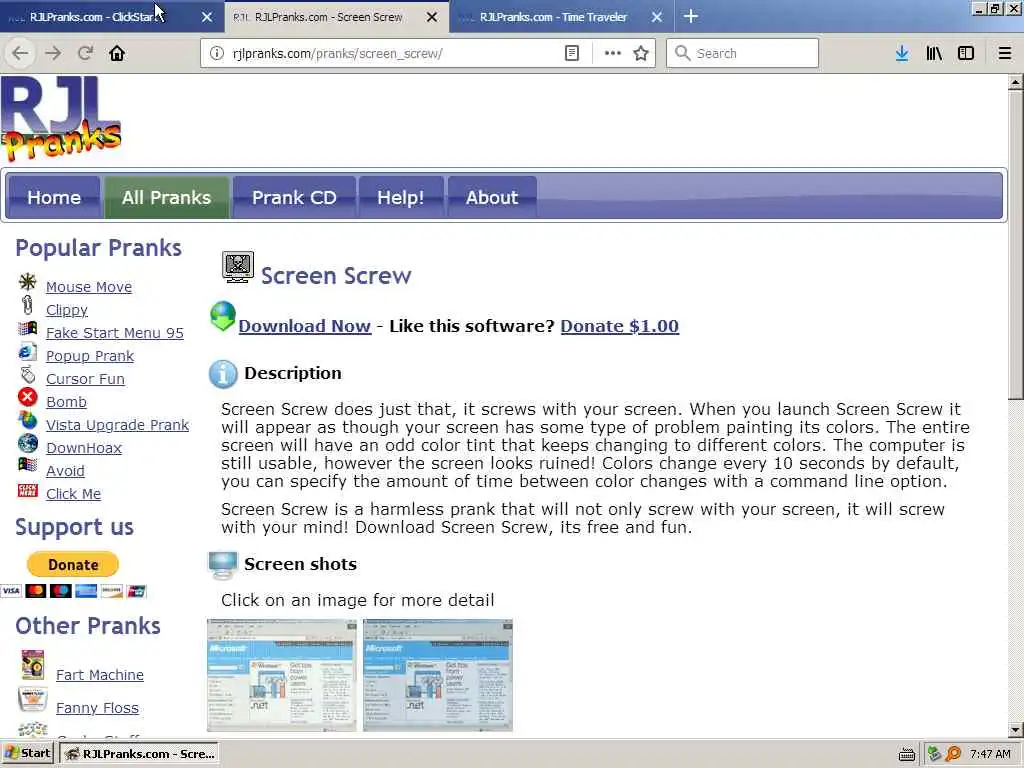Click the red Bomb icon
The height and width of the screenshot is (768, 1024).
click(x=27, y=396)
